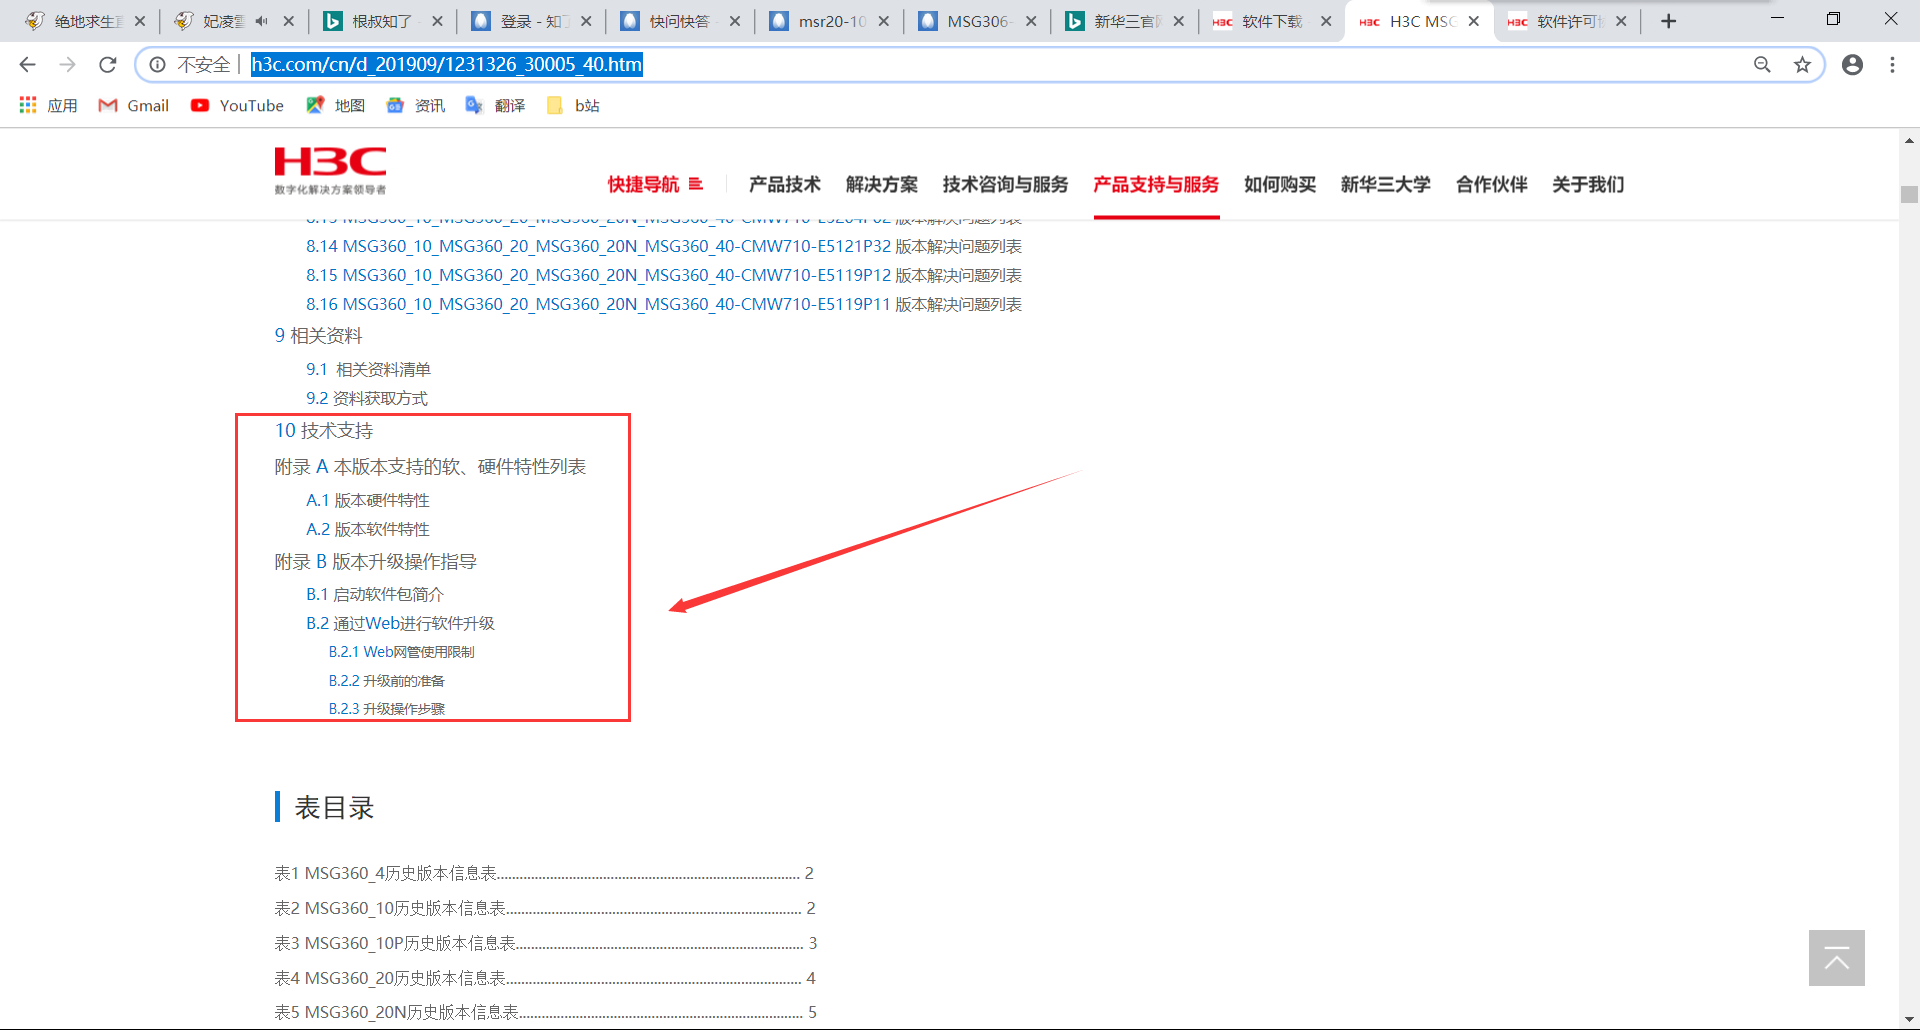Open the 解决方案 nav menu

point(881,184)
